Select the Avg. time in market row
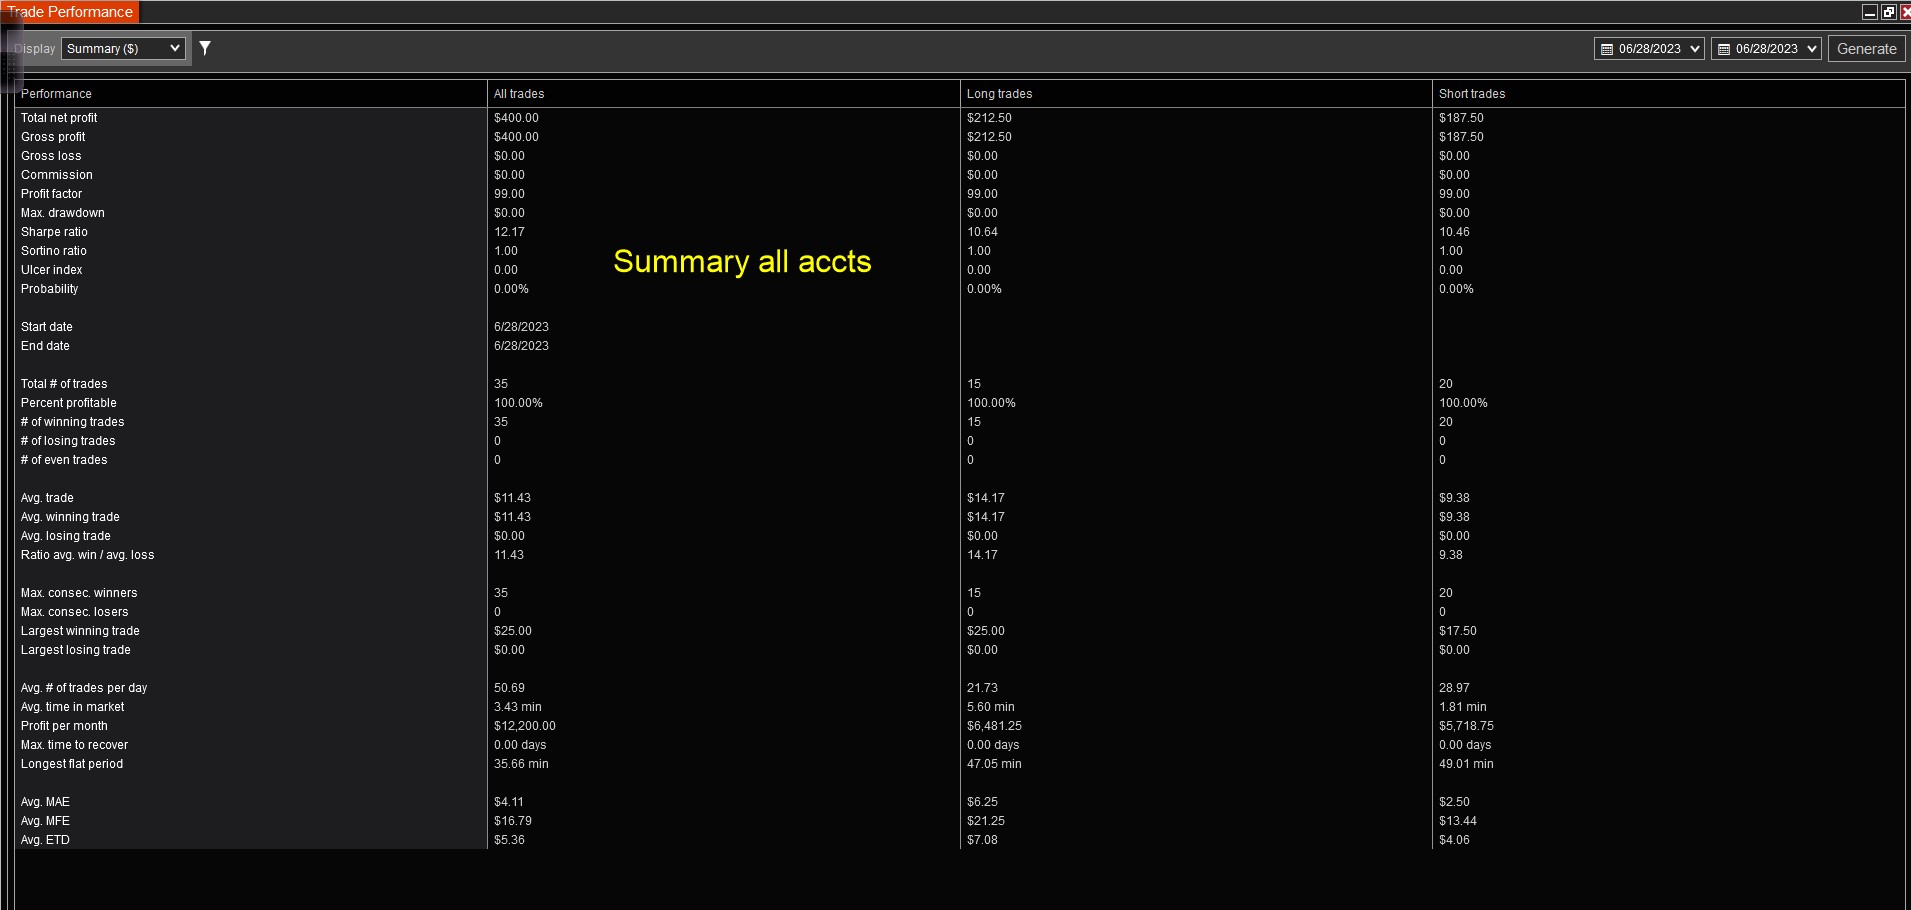 (x=73, y=707)
